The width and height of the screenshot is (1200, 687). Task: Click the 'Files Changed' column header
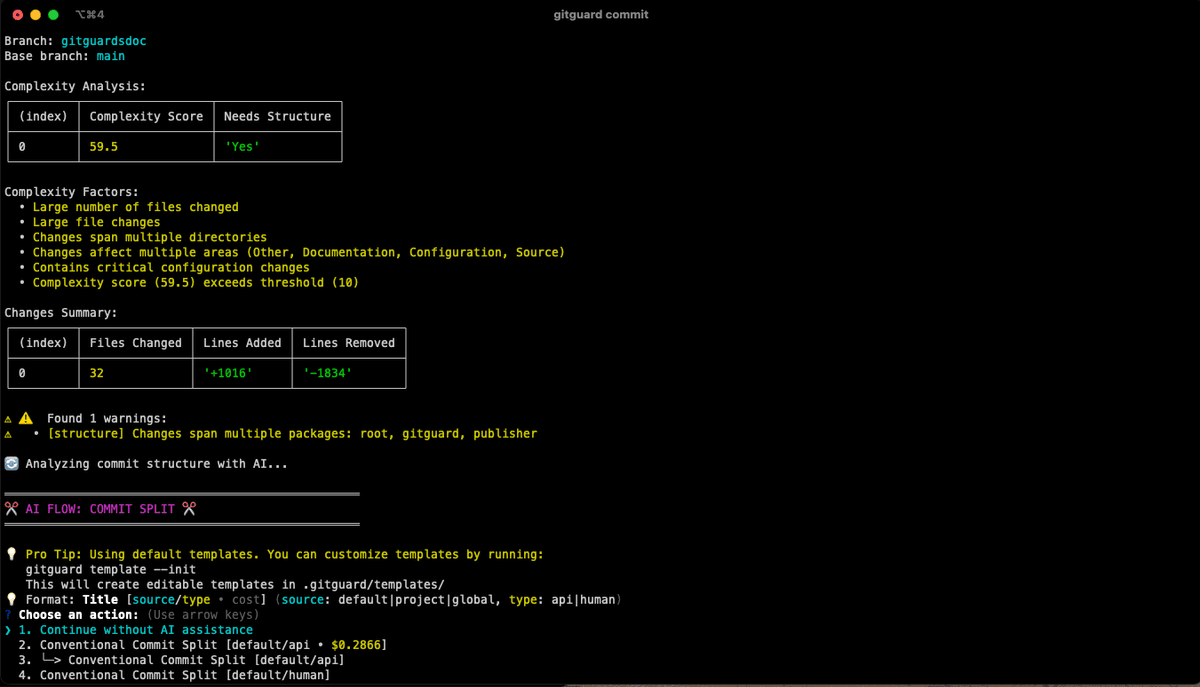(136, 343)
